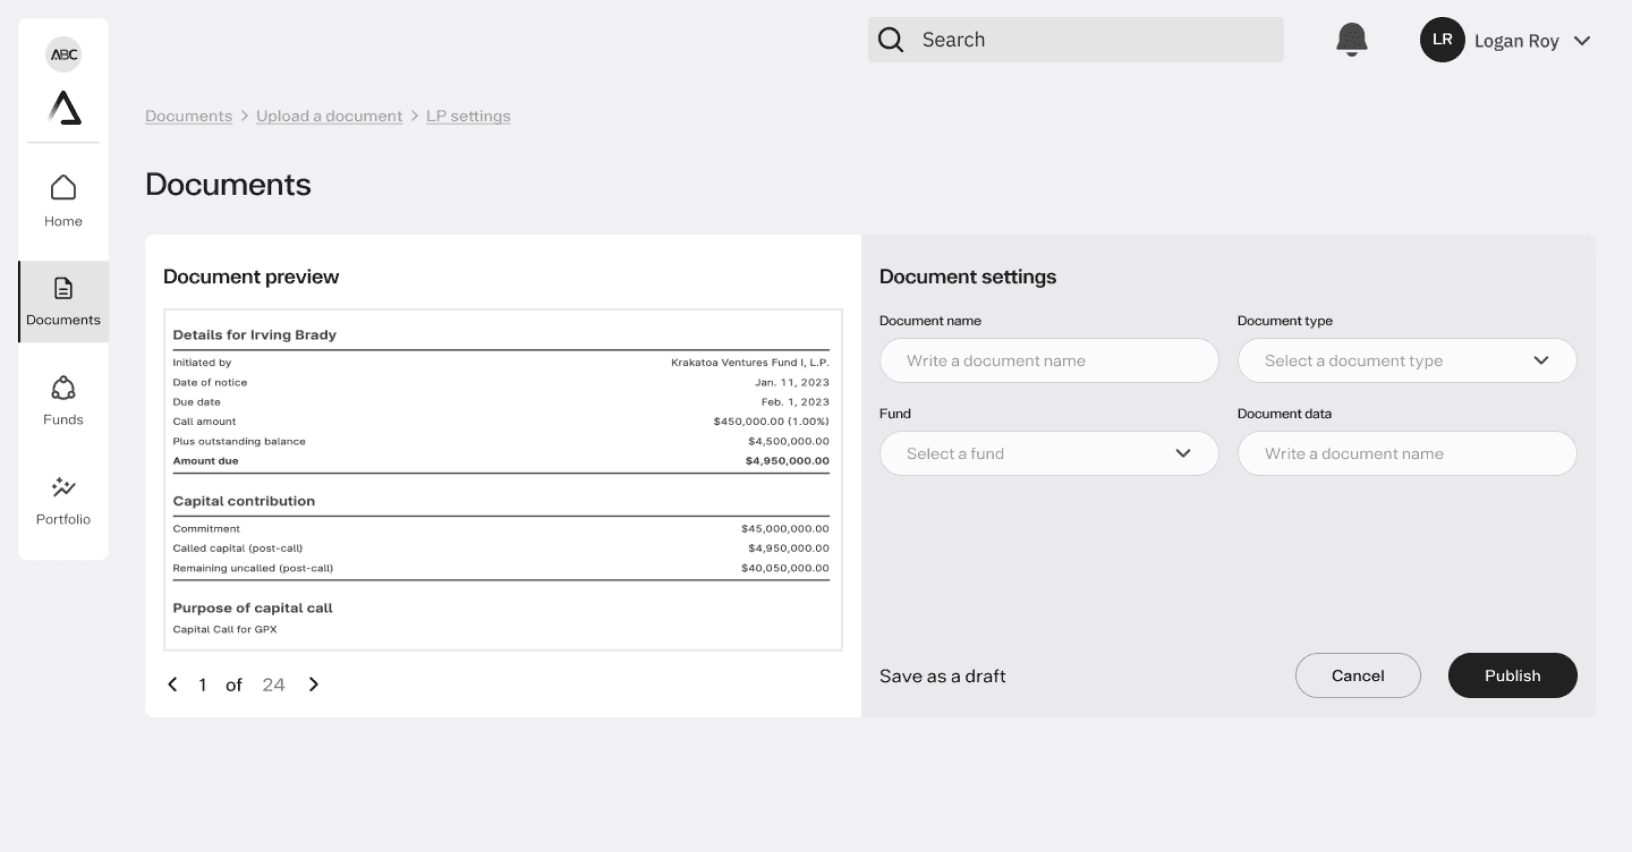1632x852 pixels.
Task: Expand the Logan Roy account menu chevron
Action: click(x=1582, y=41)
